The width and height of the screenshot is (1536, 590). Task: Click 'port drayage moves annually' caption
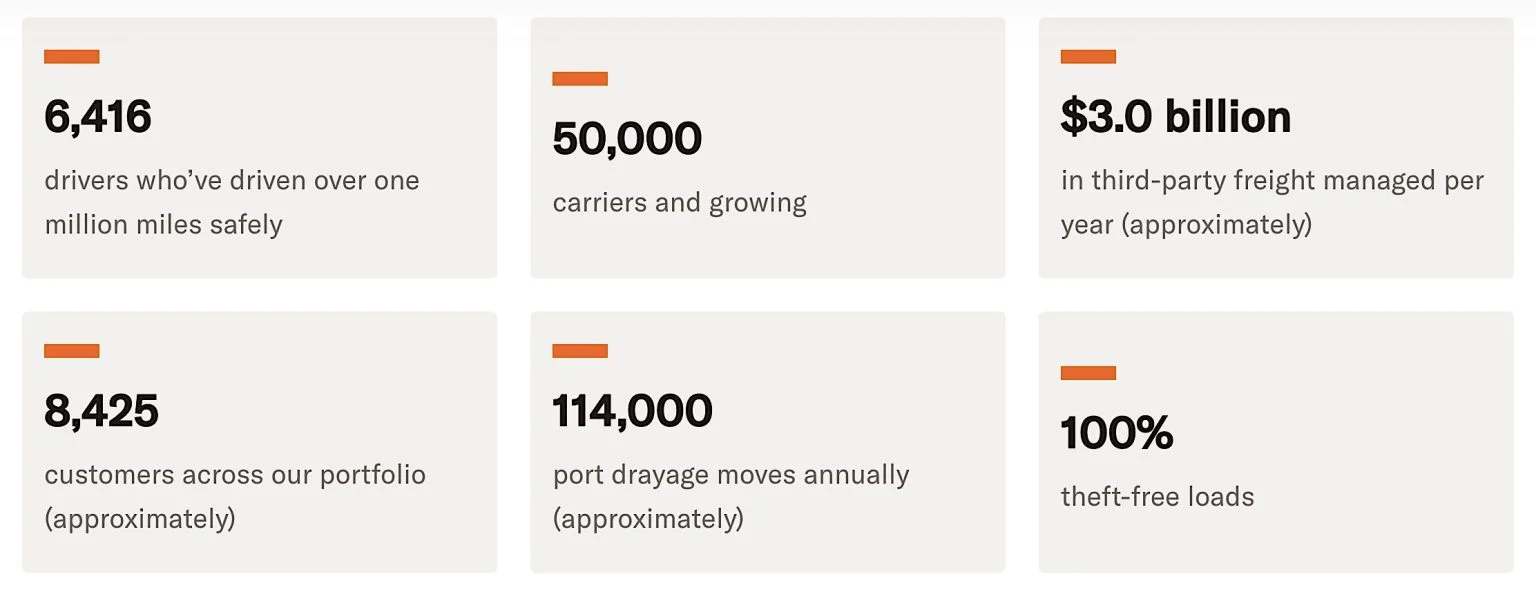tap(731, 475)
